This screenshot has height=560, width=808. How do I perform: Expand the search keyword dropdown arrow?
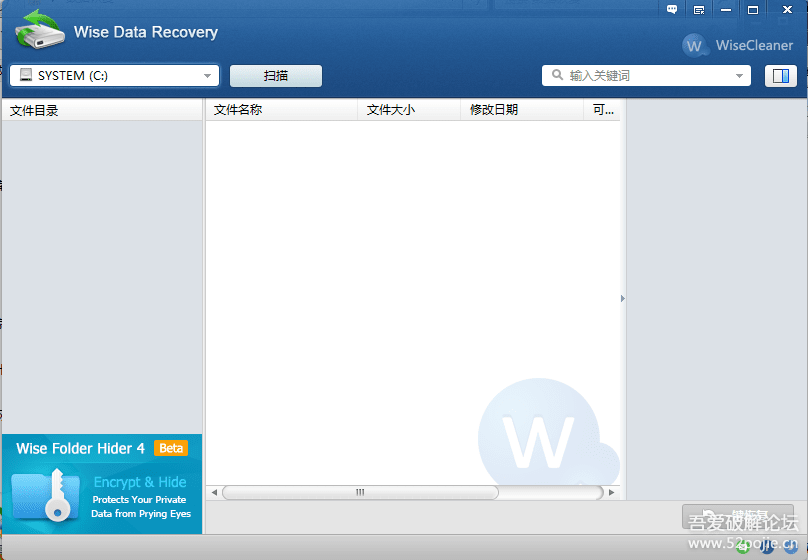pos(739,76)
